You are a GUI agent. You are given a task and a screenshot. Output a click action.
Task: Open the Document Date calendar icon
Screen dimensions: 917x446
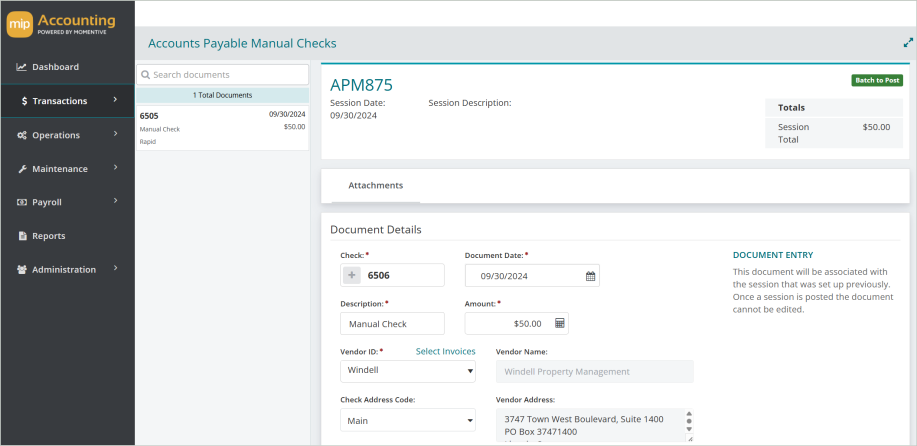tap(590, 276)
